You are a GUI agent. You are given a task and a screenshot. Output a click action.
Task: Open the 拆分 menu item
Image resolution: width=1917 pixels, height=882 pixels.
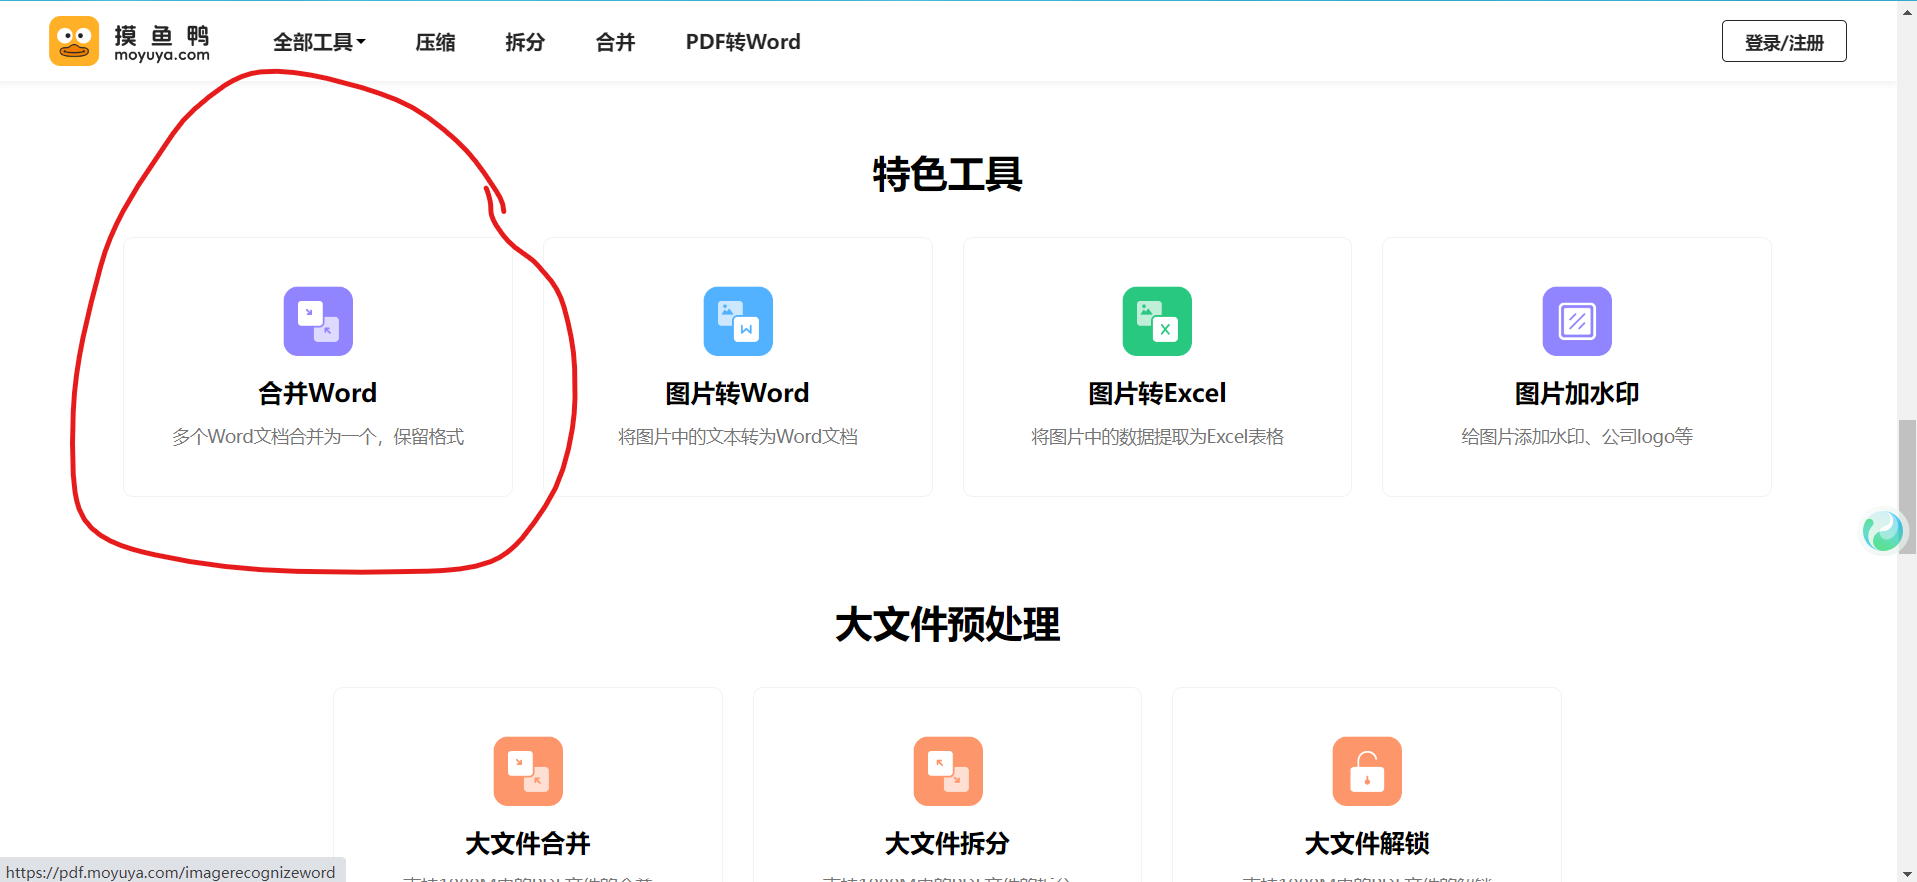tap(525, 42)
